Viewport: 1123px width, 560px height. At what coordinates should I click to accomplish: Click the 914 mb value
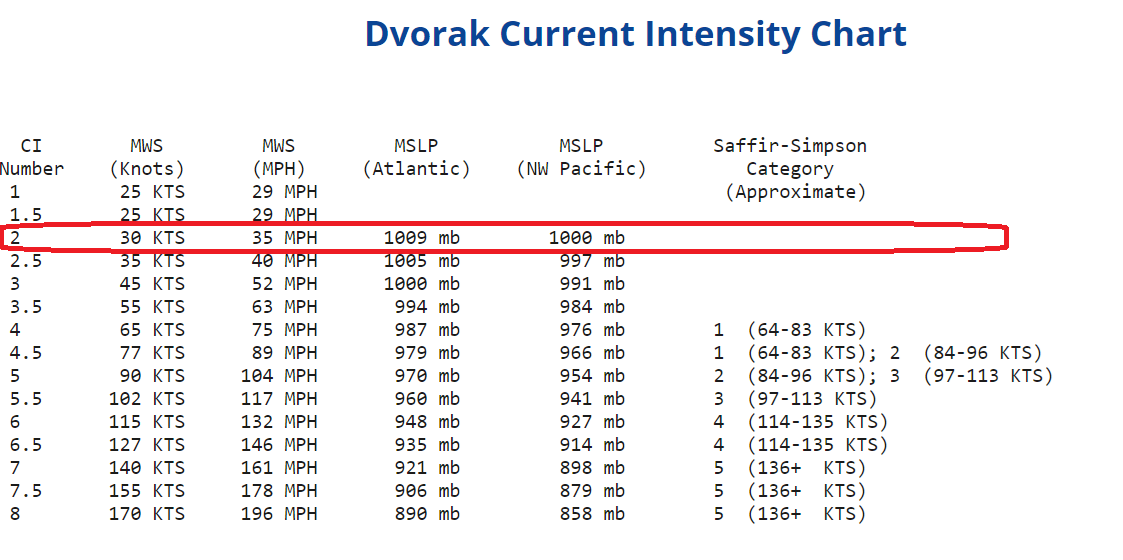(x=592, y=445)
